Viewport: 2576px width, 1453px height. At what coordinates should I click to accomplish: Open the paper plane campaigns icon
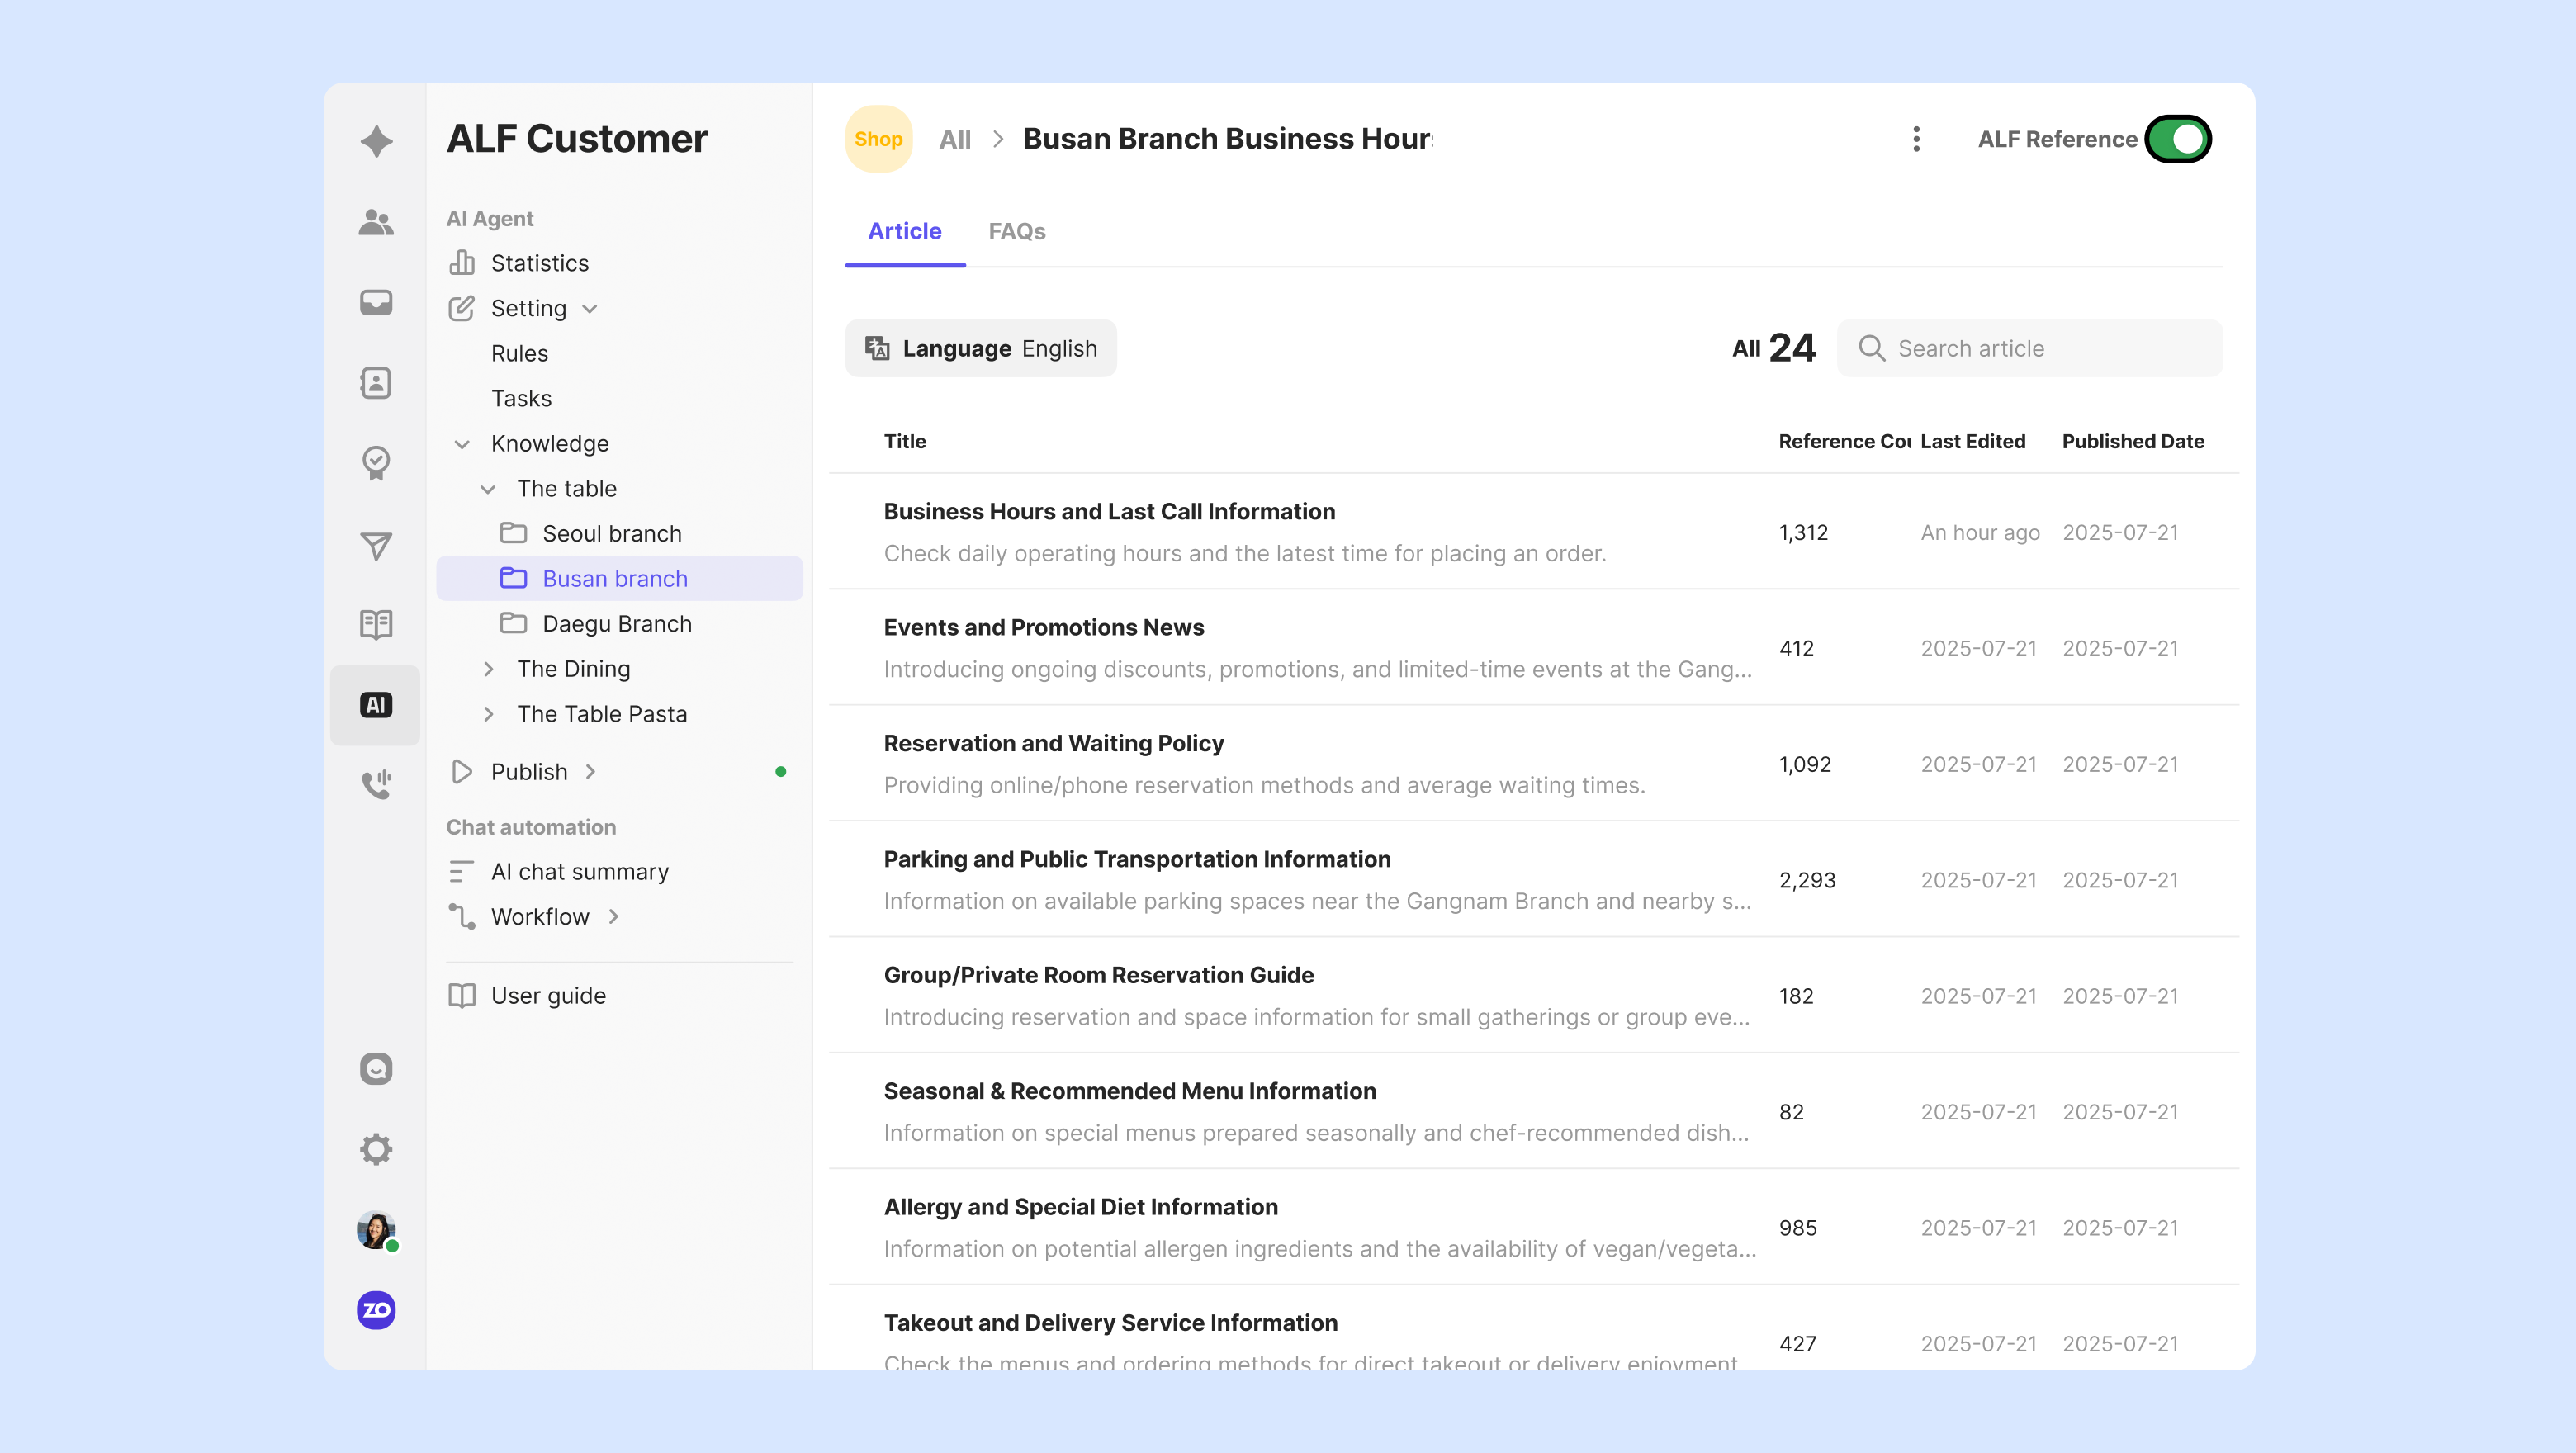click(375, 545)
